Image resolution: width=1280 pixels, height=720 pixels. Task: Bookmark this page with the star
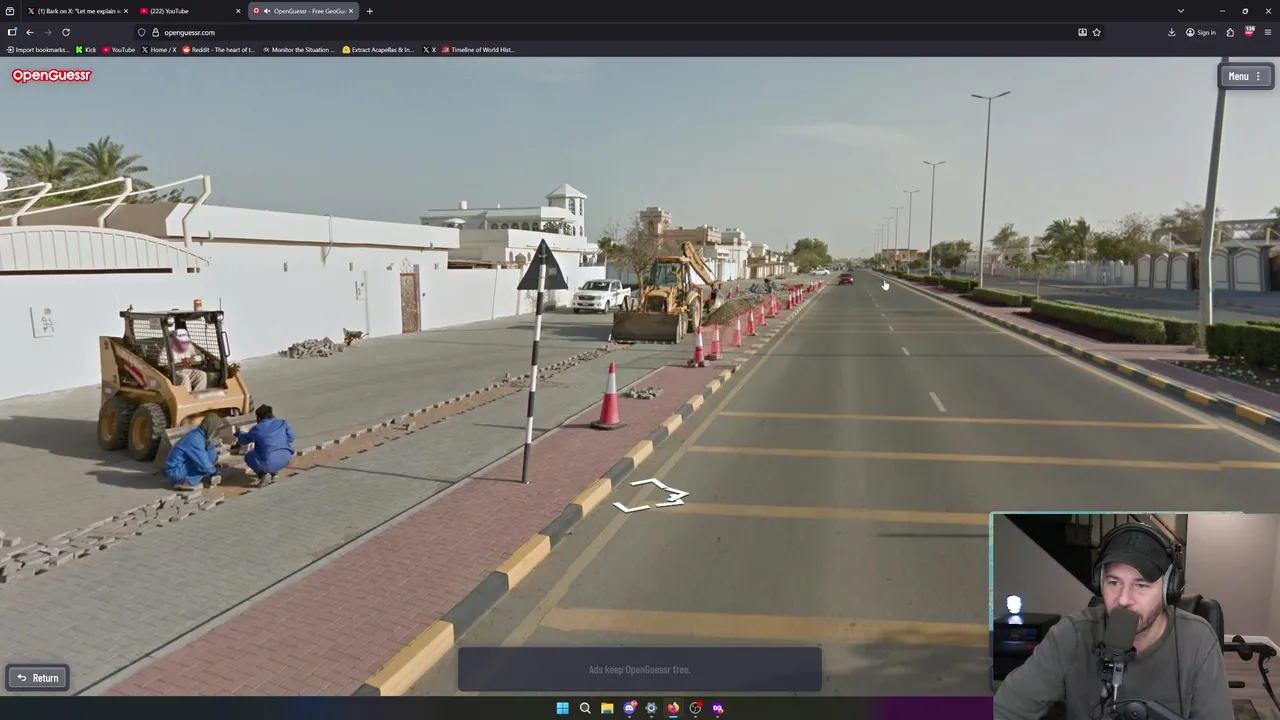[1096, 32]
